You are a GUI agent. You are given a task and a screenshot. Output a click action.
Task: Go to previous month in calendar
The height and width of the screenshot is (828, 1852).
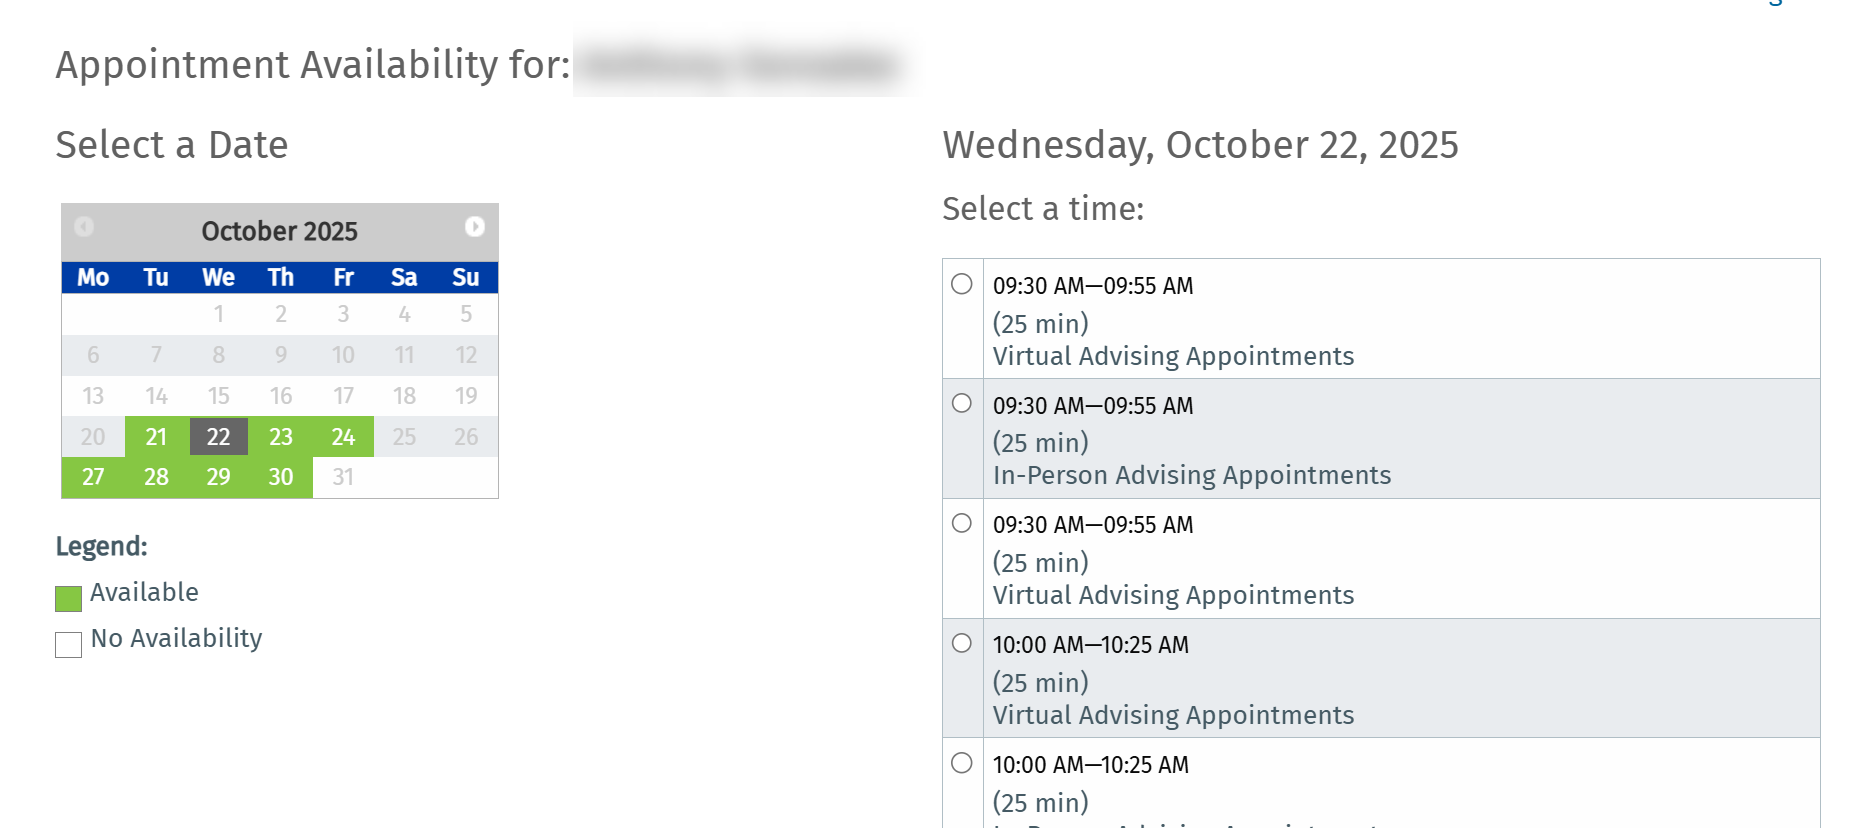pos(84,227)
